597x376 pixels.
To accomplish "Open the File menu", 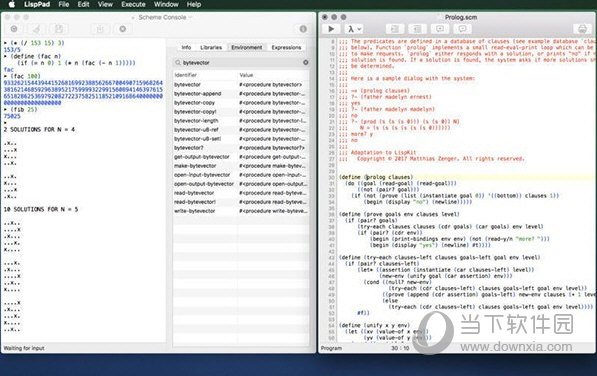I will [64, 5].
